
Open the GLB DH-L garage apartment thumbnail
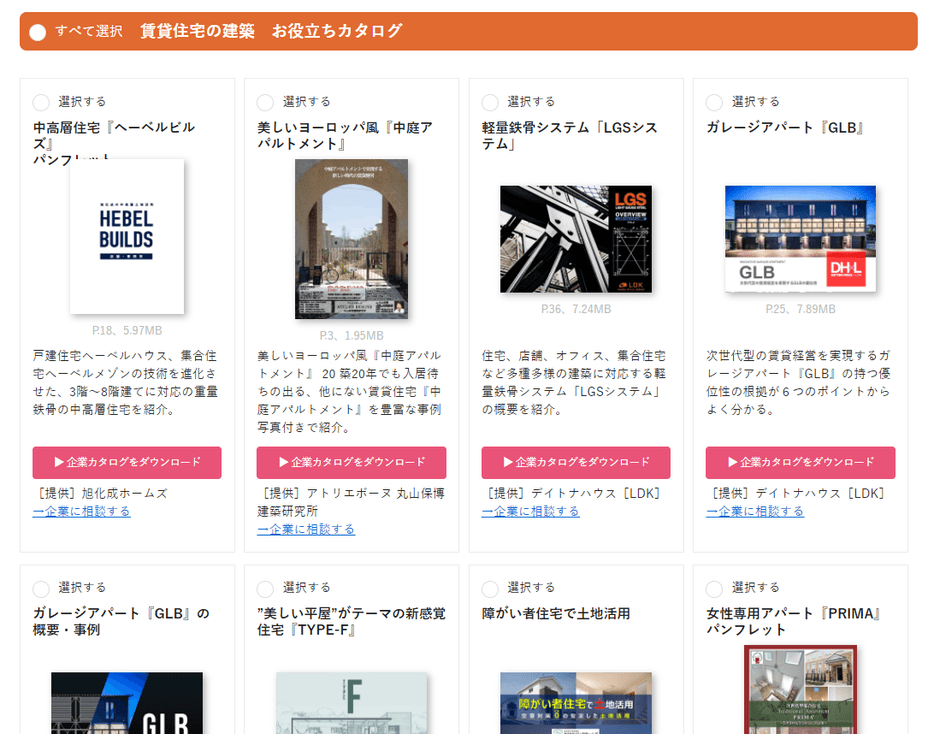tap(800, 239)
